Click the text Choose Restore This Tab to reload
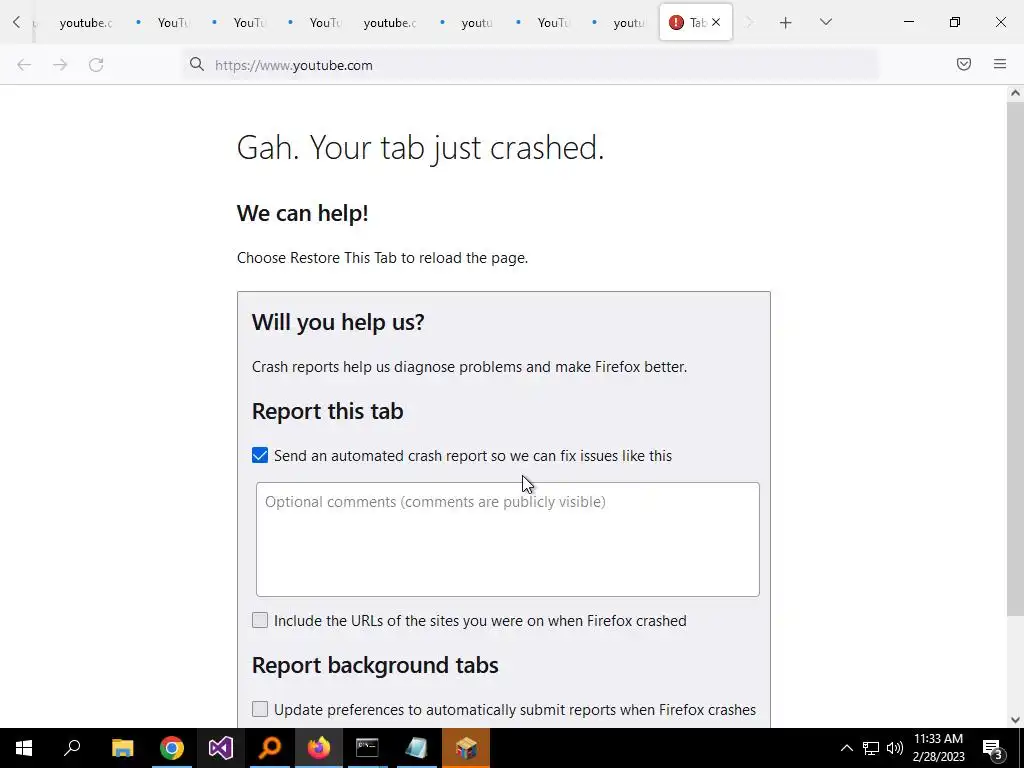 coord(382,258)
